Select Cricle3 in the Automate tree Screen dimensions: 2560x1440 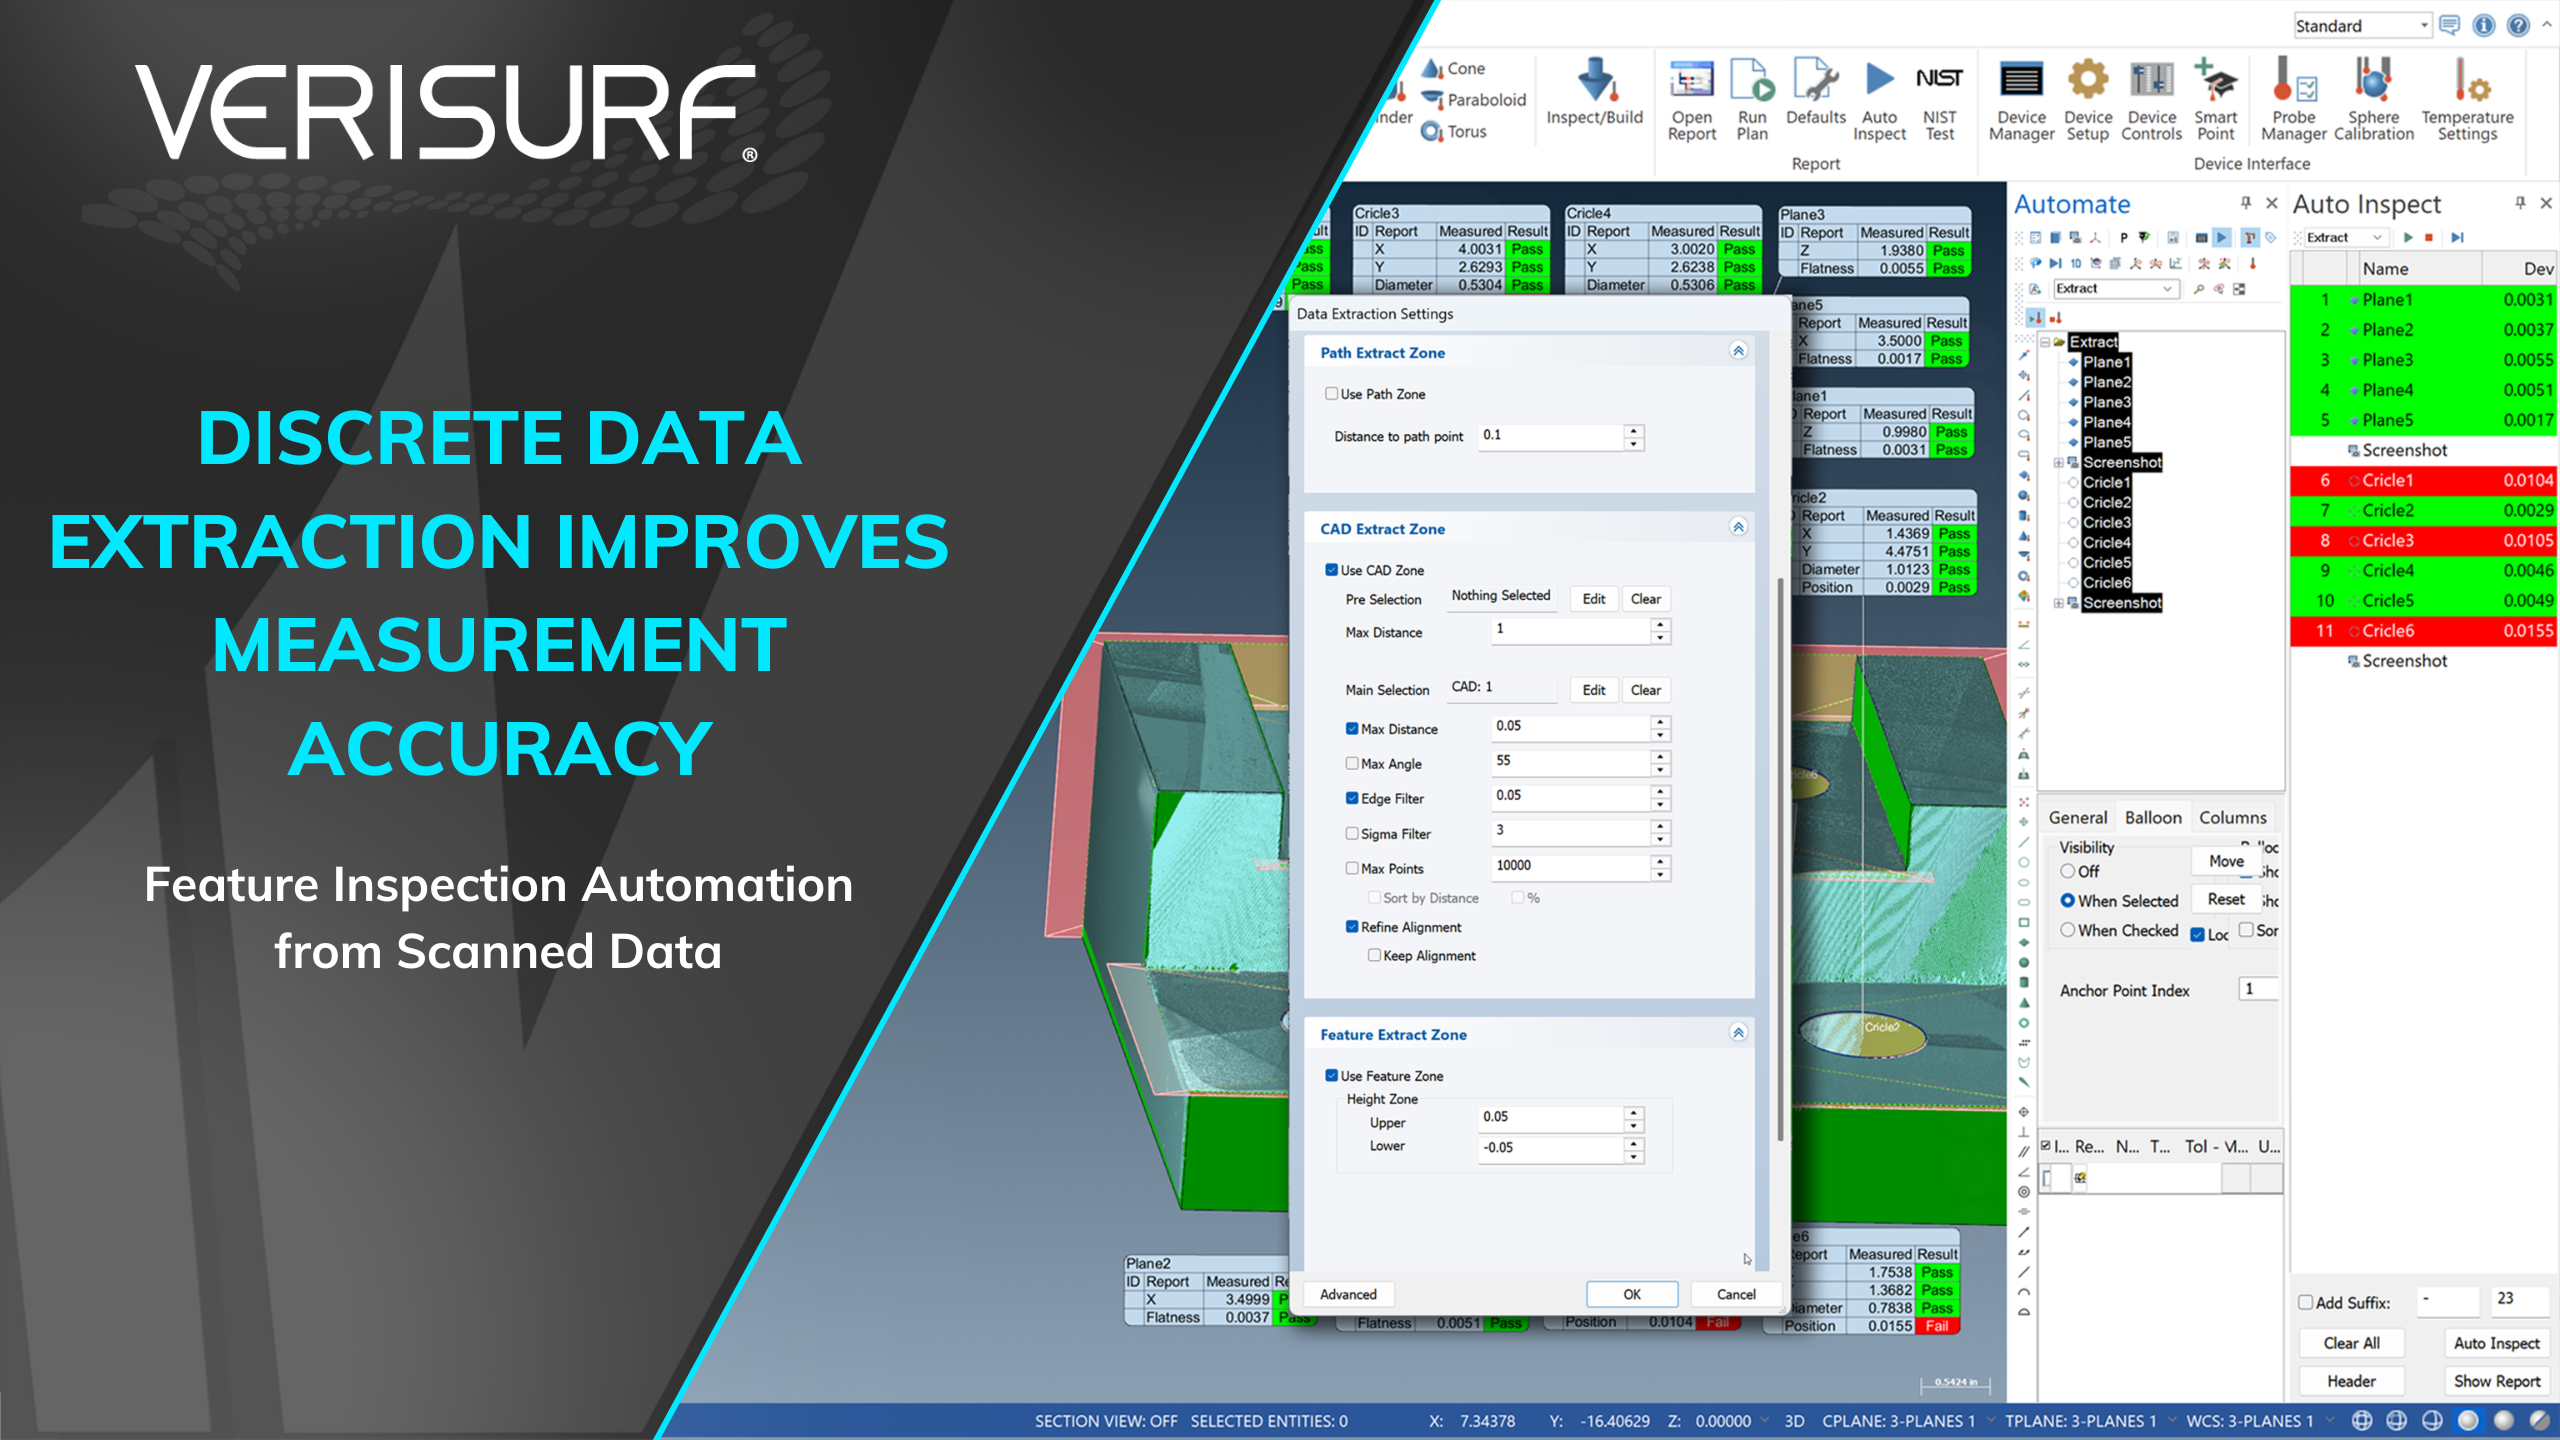click(2106, 522)
